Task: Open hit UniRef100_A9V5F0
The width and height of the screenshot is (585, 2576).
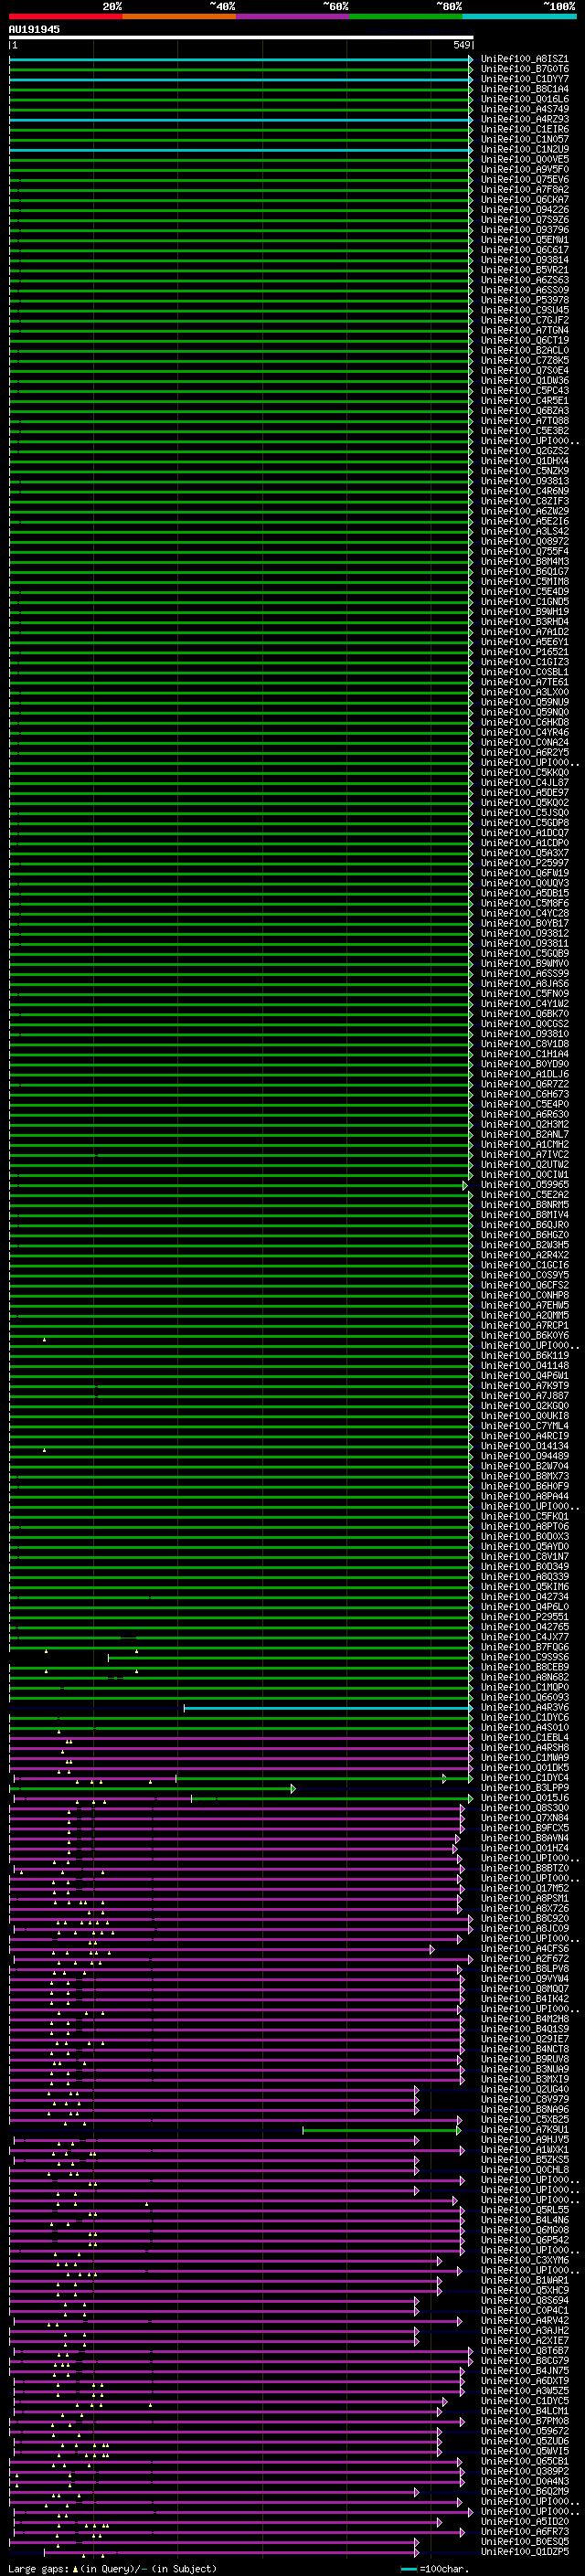Action: click(x=524, y=169)
